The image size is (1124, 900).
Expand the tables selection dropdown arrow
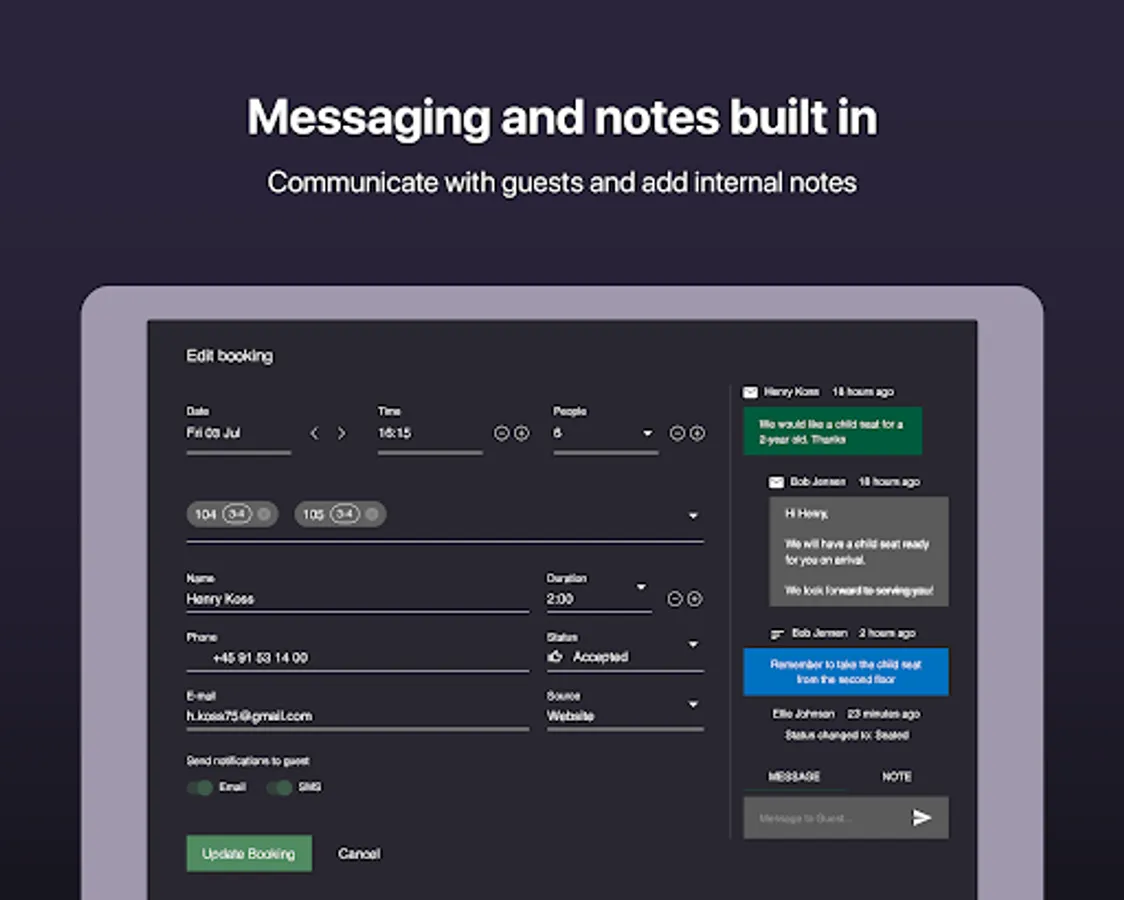coord(693,515)
